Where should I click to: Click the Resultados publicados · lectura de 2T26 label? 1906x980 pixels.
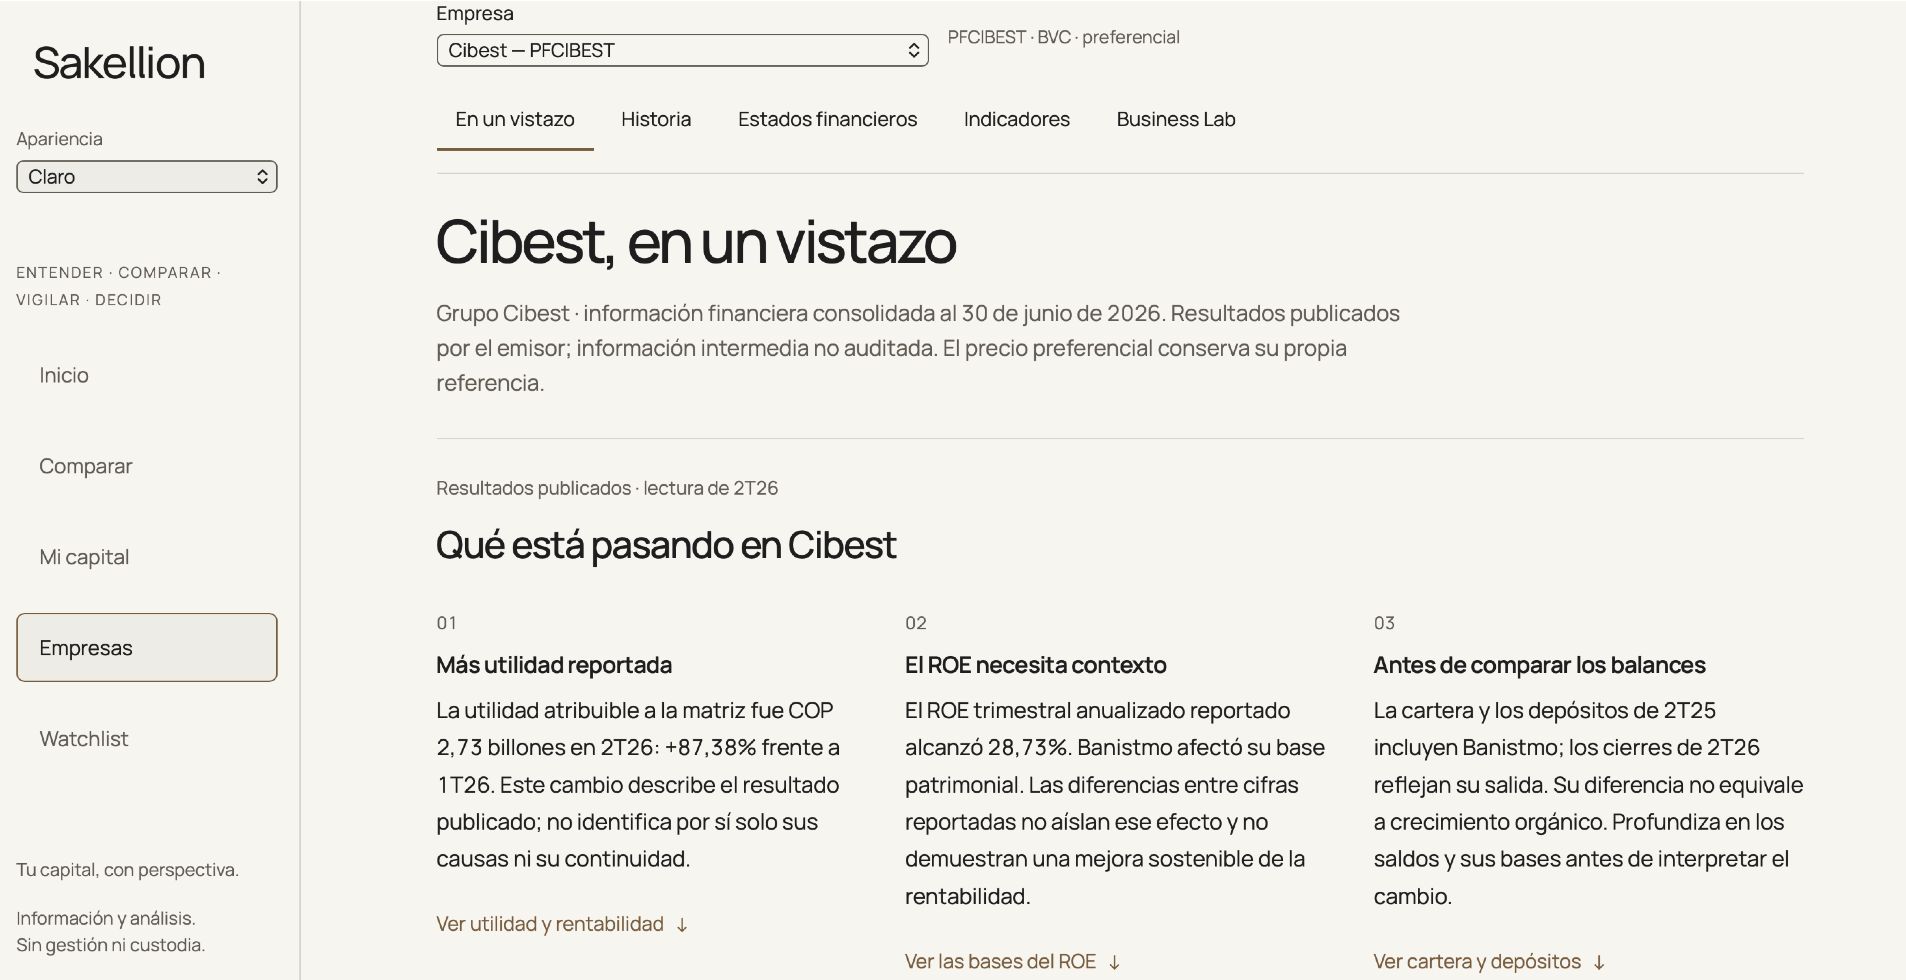click(607, 488)
